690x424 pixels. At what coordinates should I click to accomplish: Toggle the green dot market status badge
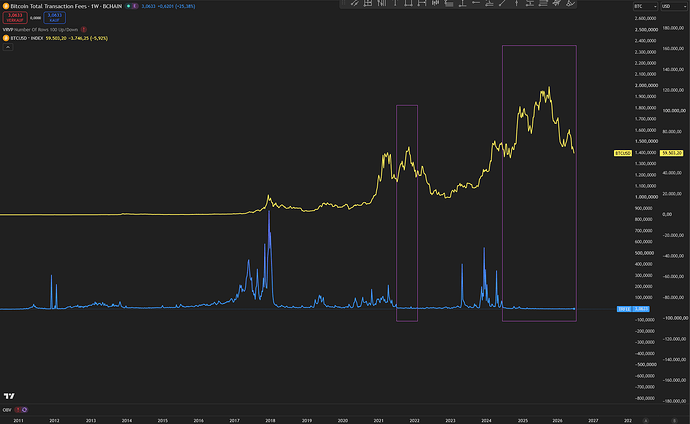[128, 6]
